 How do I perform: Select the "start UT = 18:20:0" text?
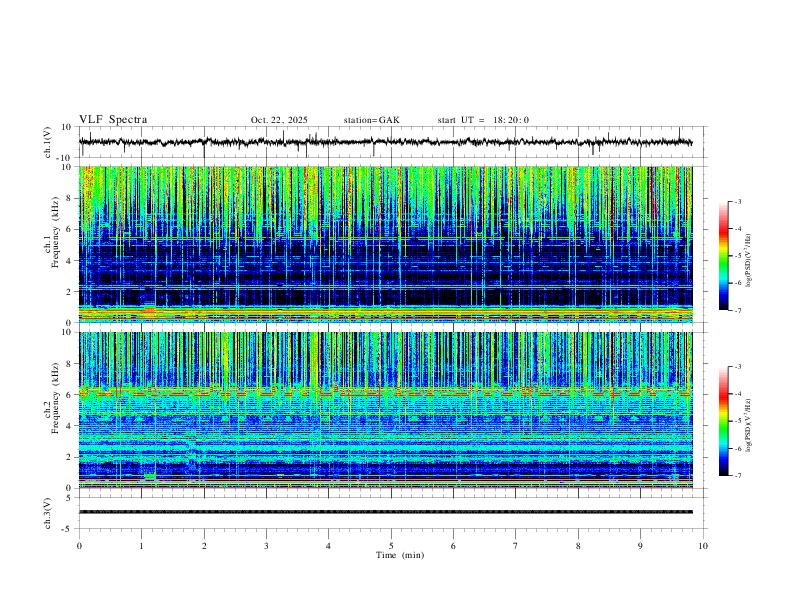483,120
